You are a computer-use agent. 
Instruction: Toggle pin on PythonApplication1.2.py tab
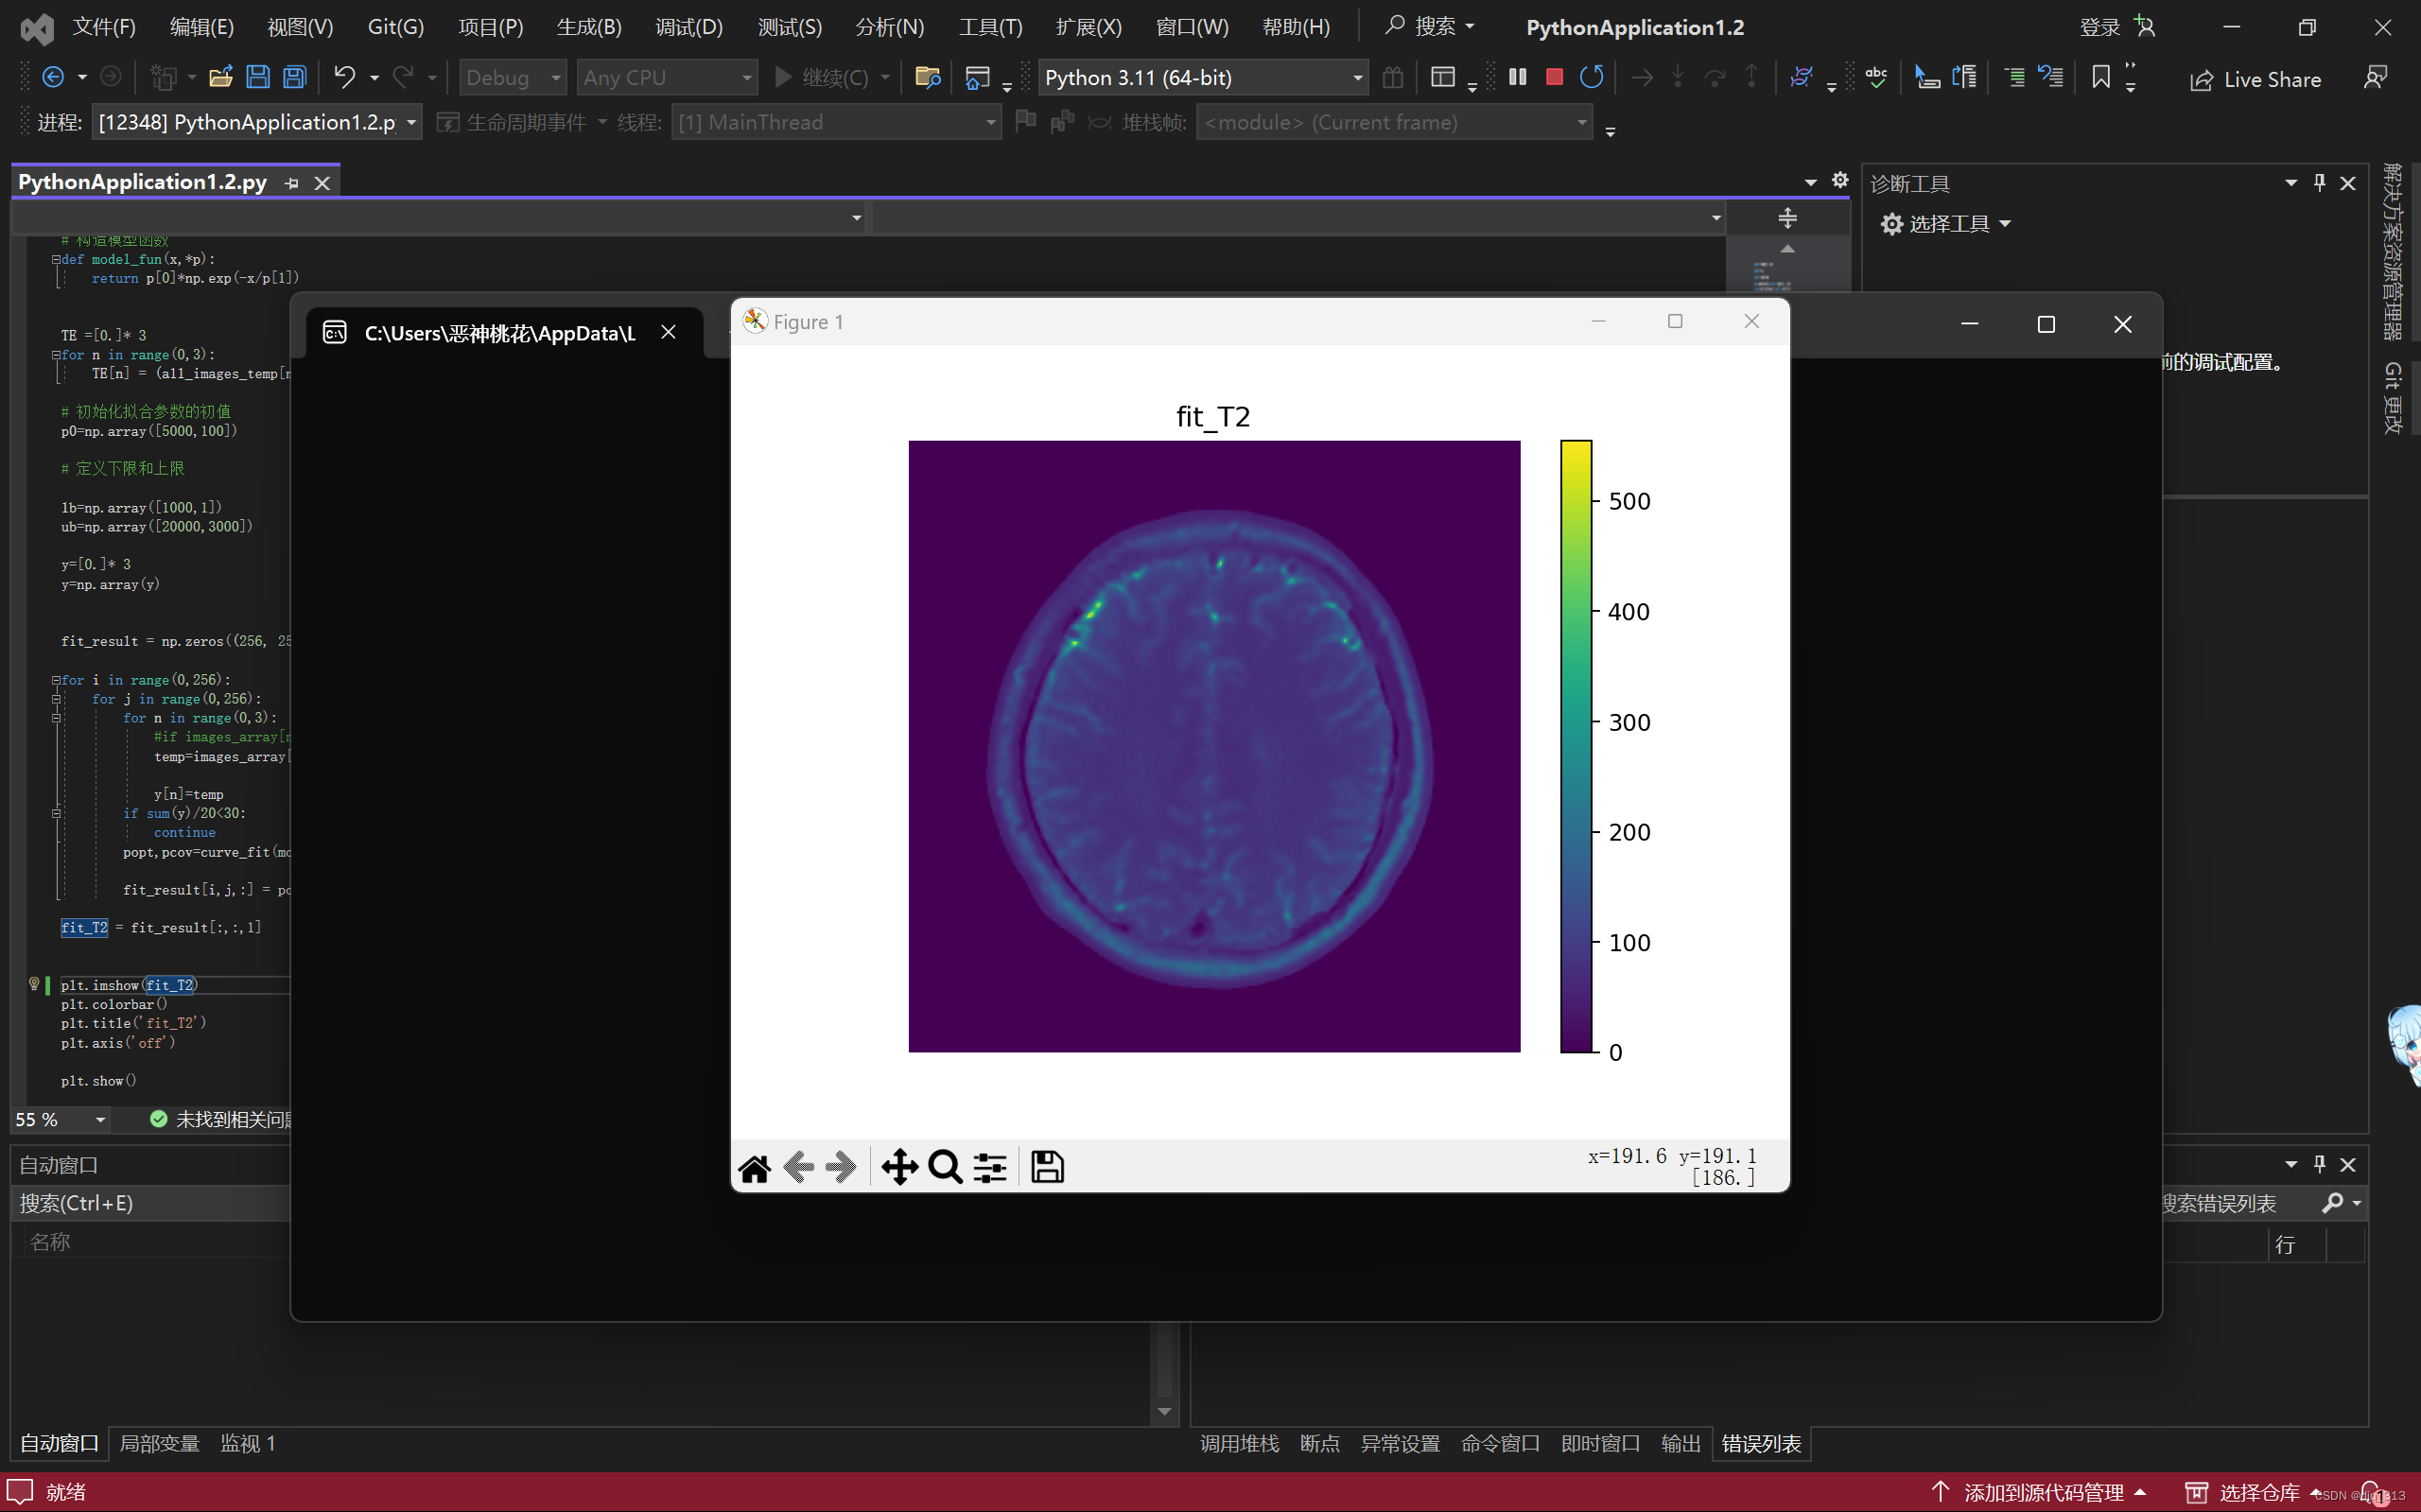pyautogui.click(x=292, y=183)
